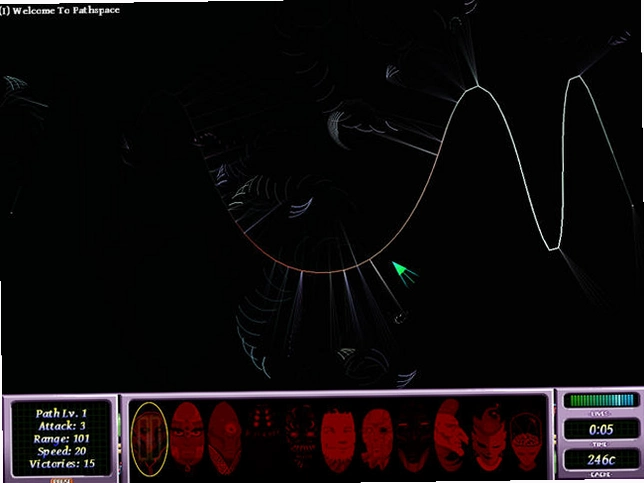The height and width of the screenshot is (483, 644).
Task: Choose the one-eyed oval mask
Action: point(224,438)
